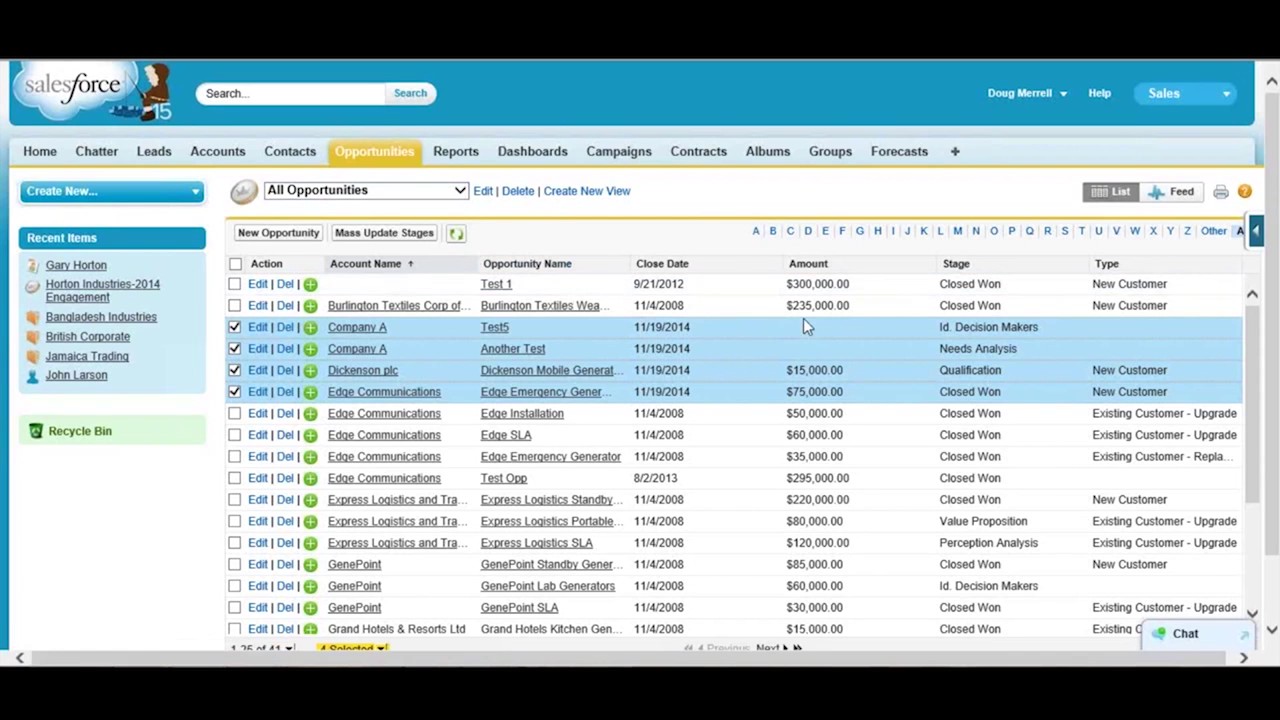1280x720 pixels.
Task: Uncheck the Test5 row checkbox
Action: click(235, 327)
